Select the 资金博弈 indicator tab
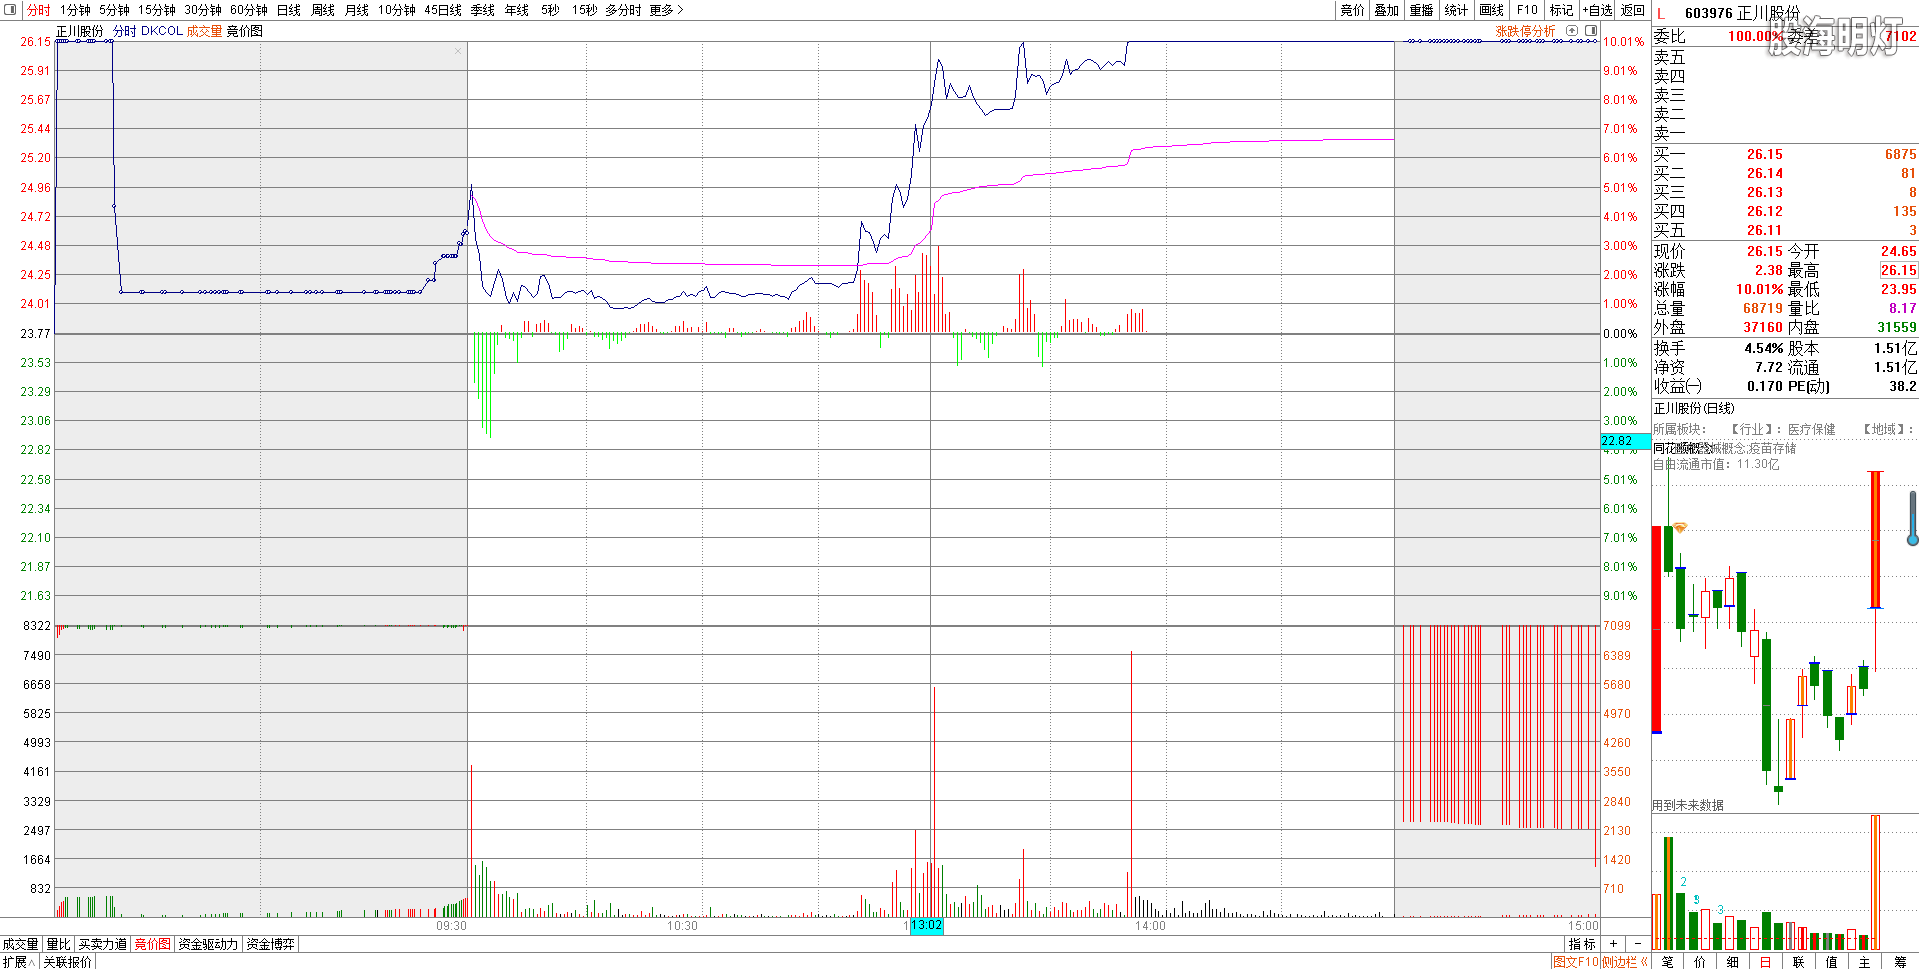Image resolution: width=1919 pixels, height=969 pixels. 270,944
